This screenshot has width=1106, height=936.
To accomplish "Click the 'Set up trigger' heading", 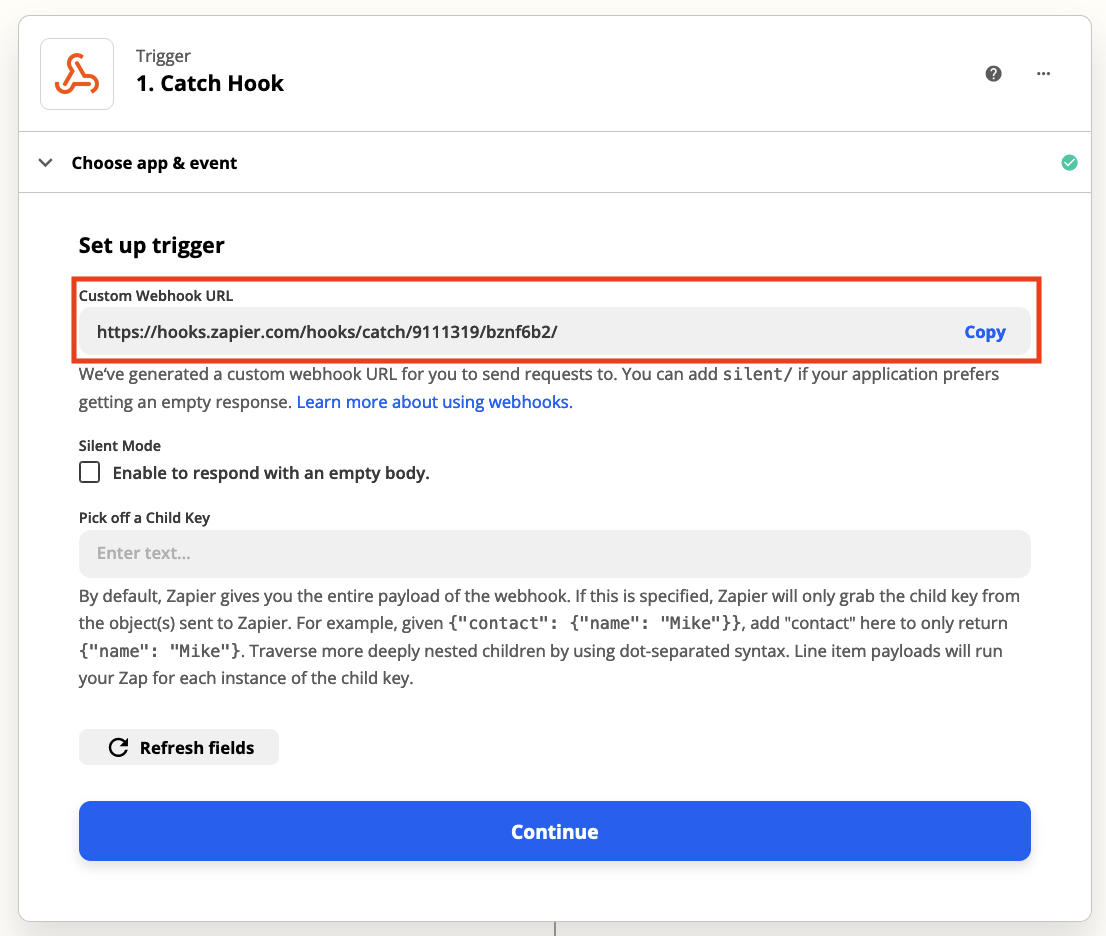I will (151, 245).
